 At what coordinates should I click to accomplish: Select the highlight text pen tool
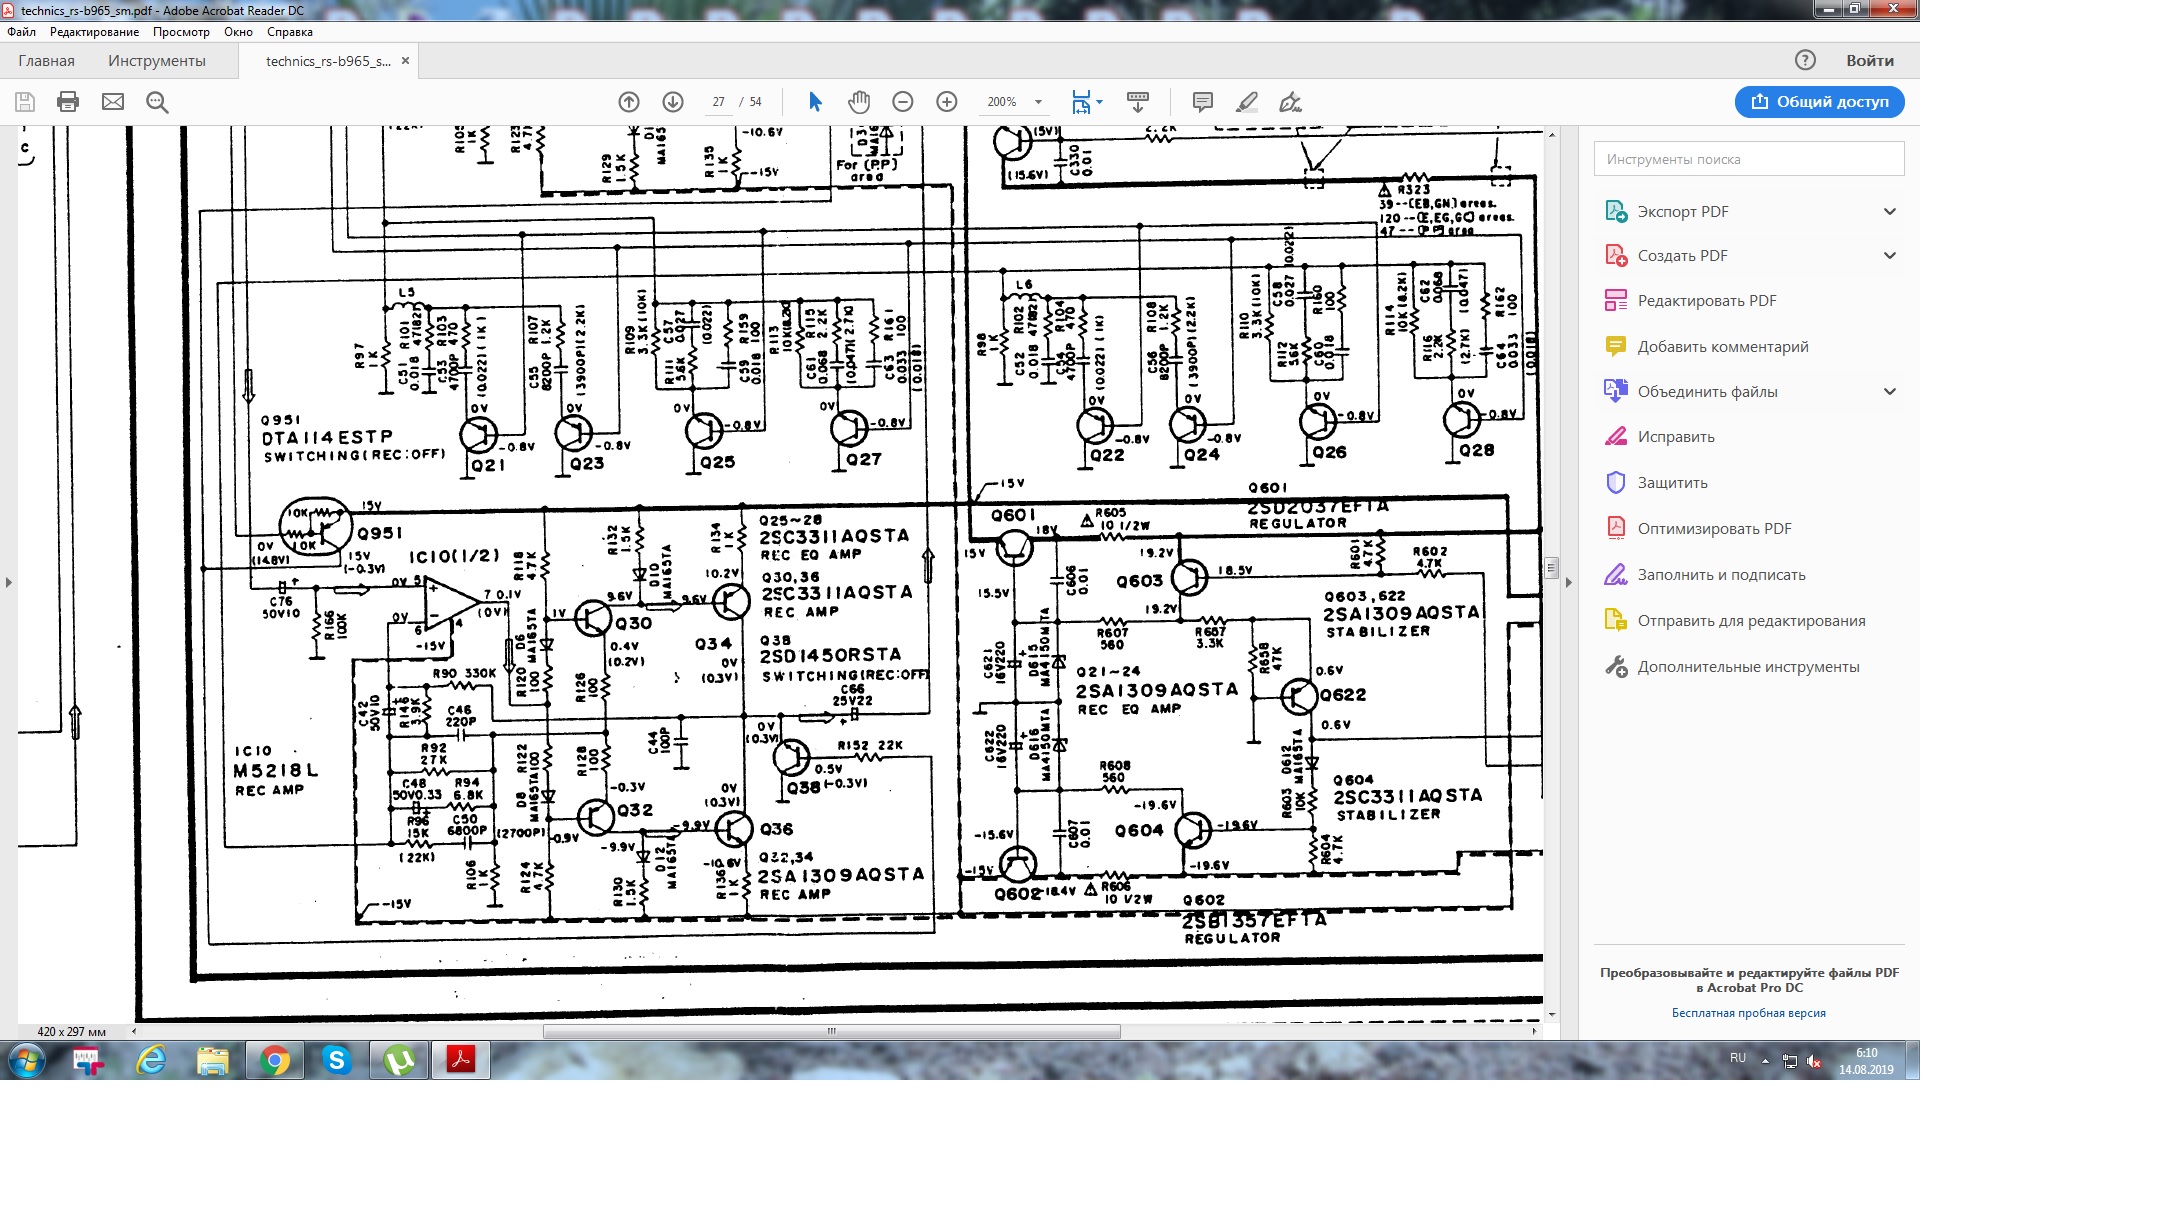coord(1247,102)
